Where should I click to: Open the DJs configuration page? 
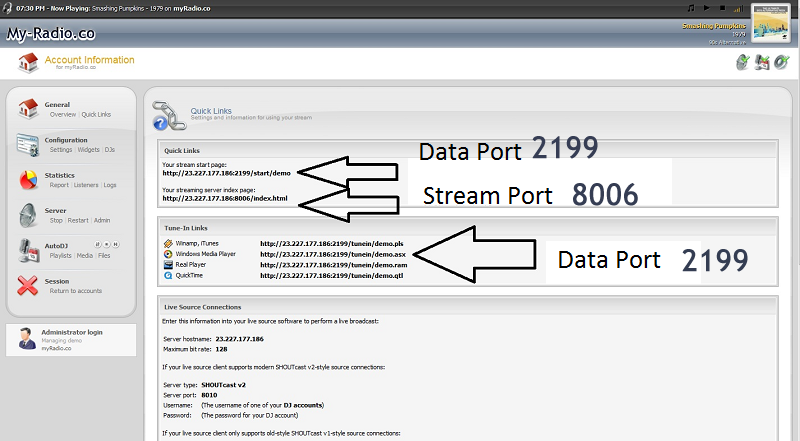point(110,150)
